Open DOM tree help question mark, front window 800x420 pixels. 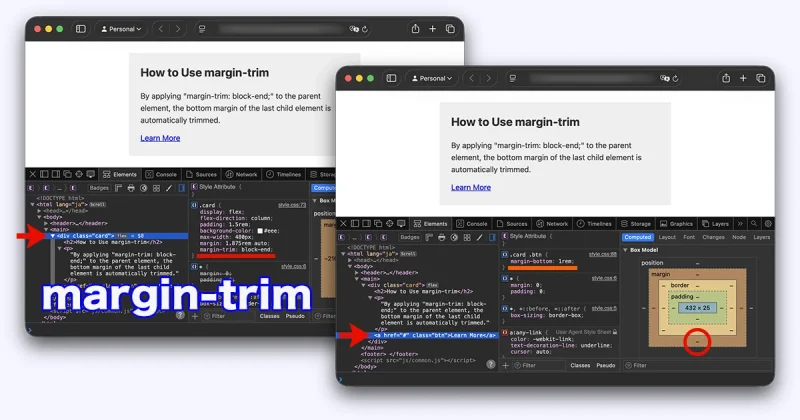tap(490, 364)
